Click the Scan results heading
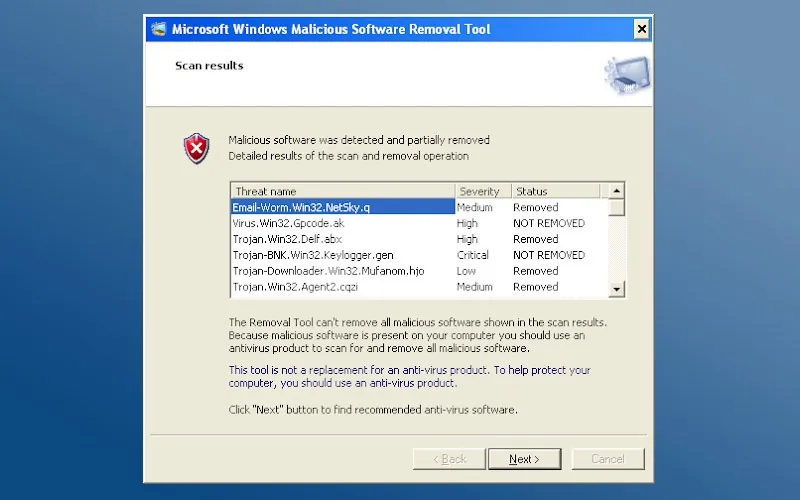Screen dimensions: 800x500 click(x=209, y=65)
